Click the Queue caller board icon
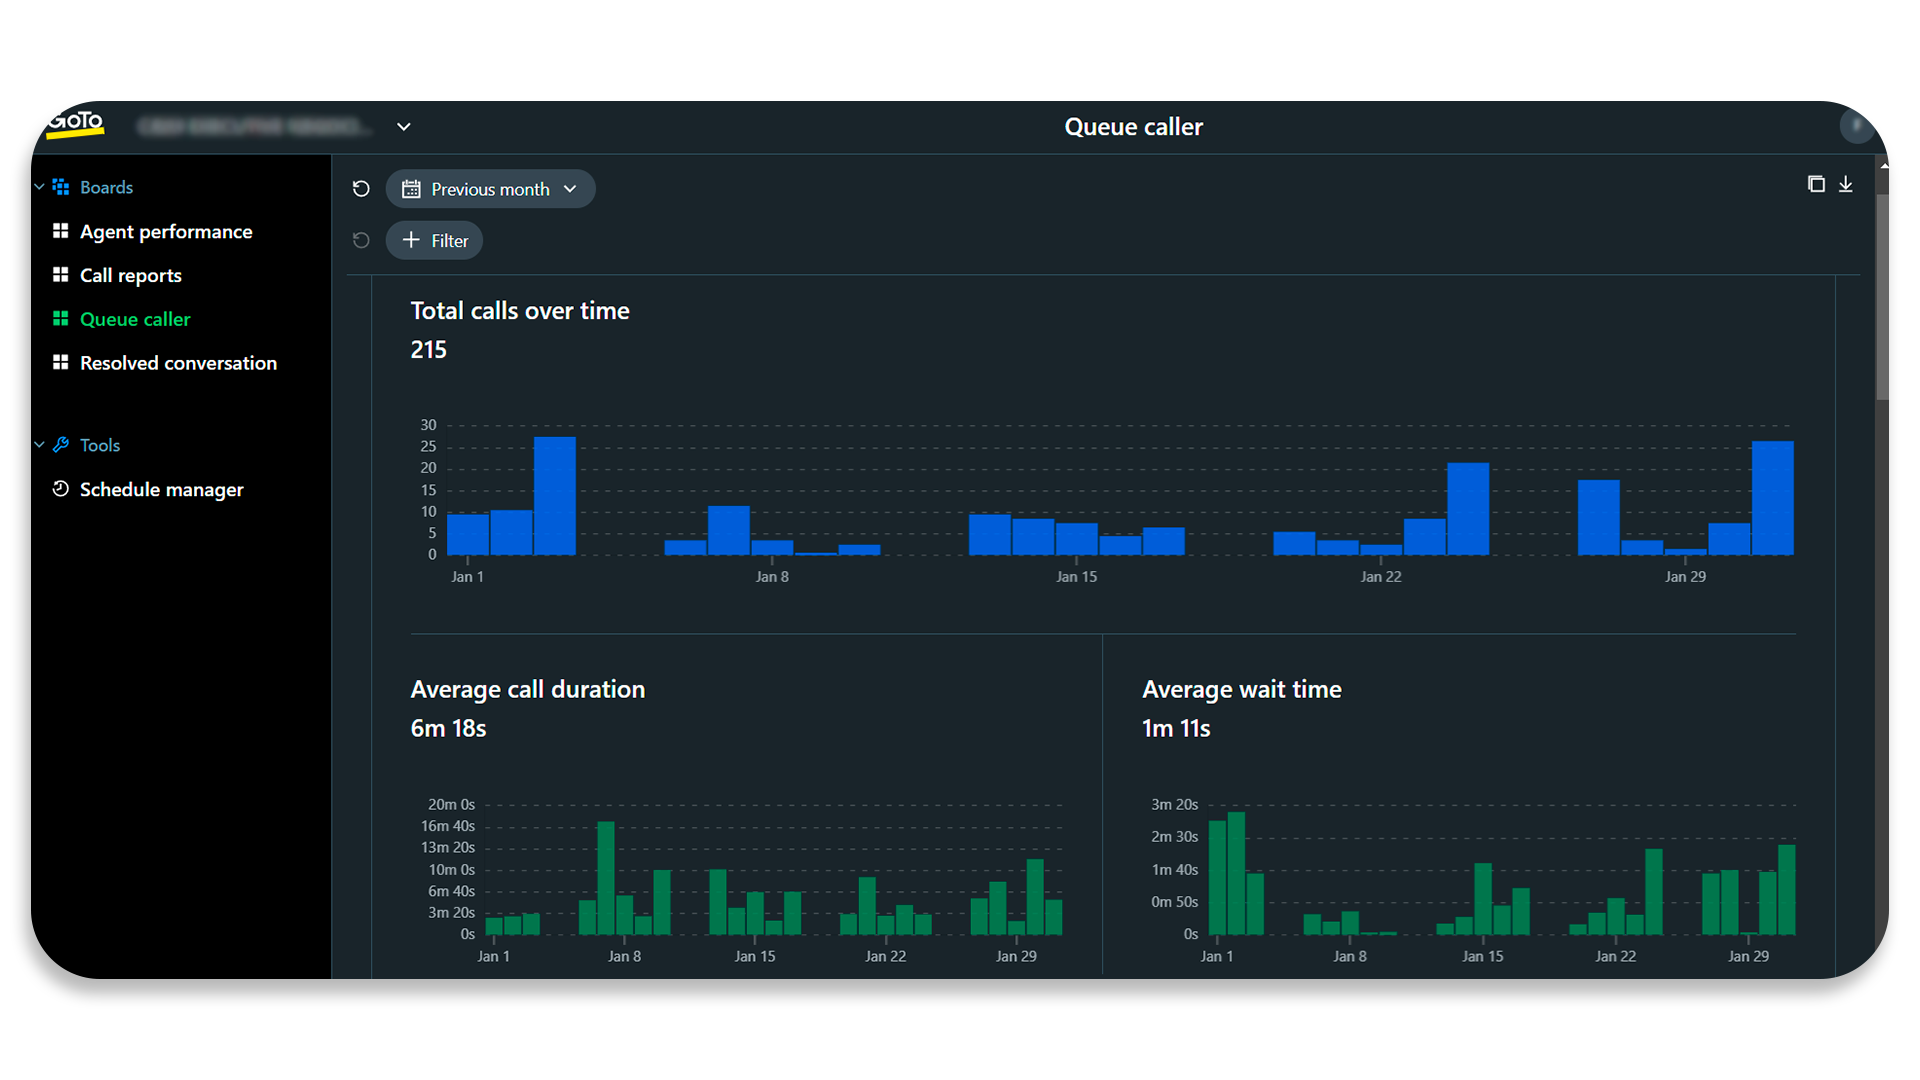Viewport: 1920px width, 1080px height. (x=59, y=318)
